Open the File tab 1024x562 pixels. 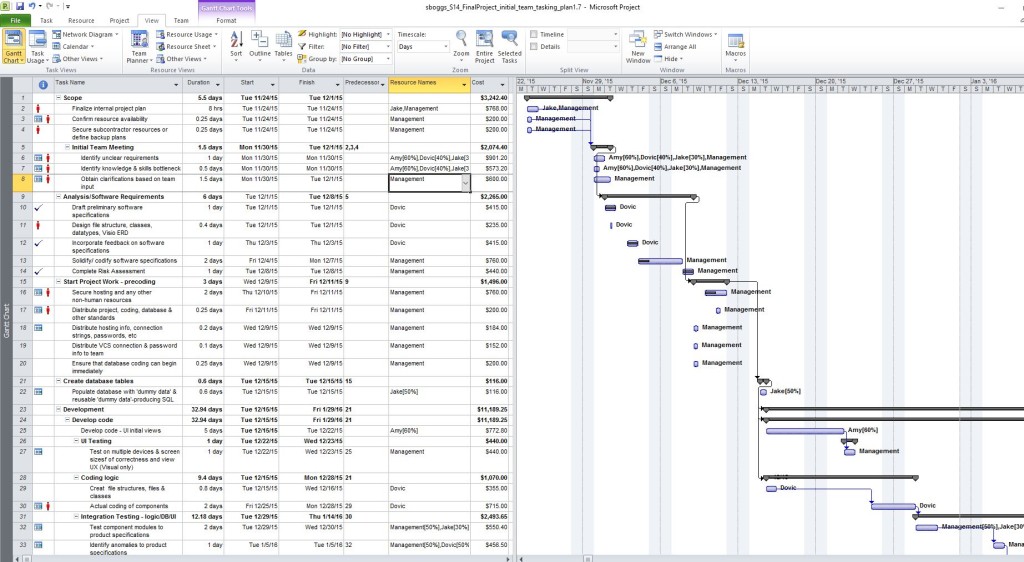click(16, 20)
